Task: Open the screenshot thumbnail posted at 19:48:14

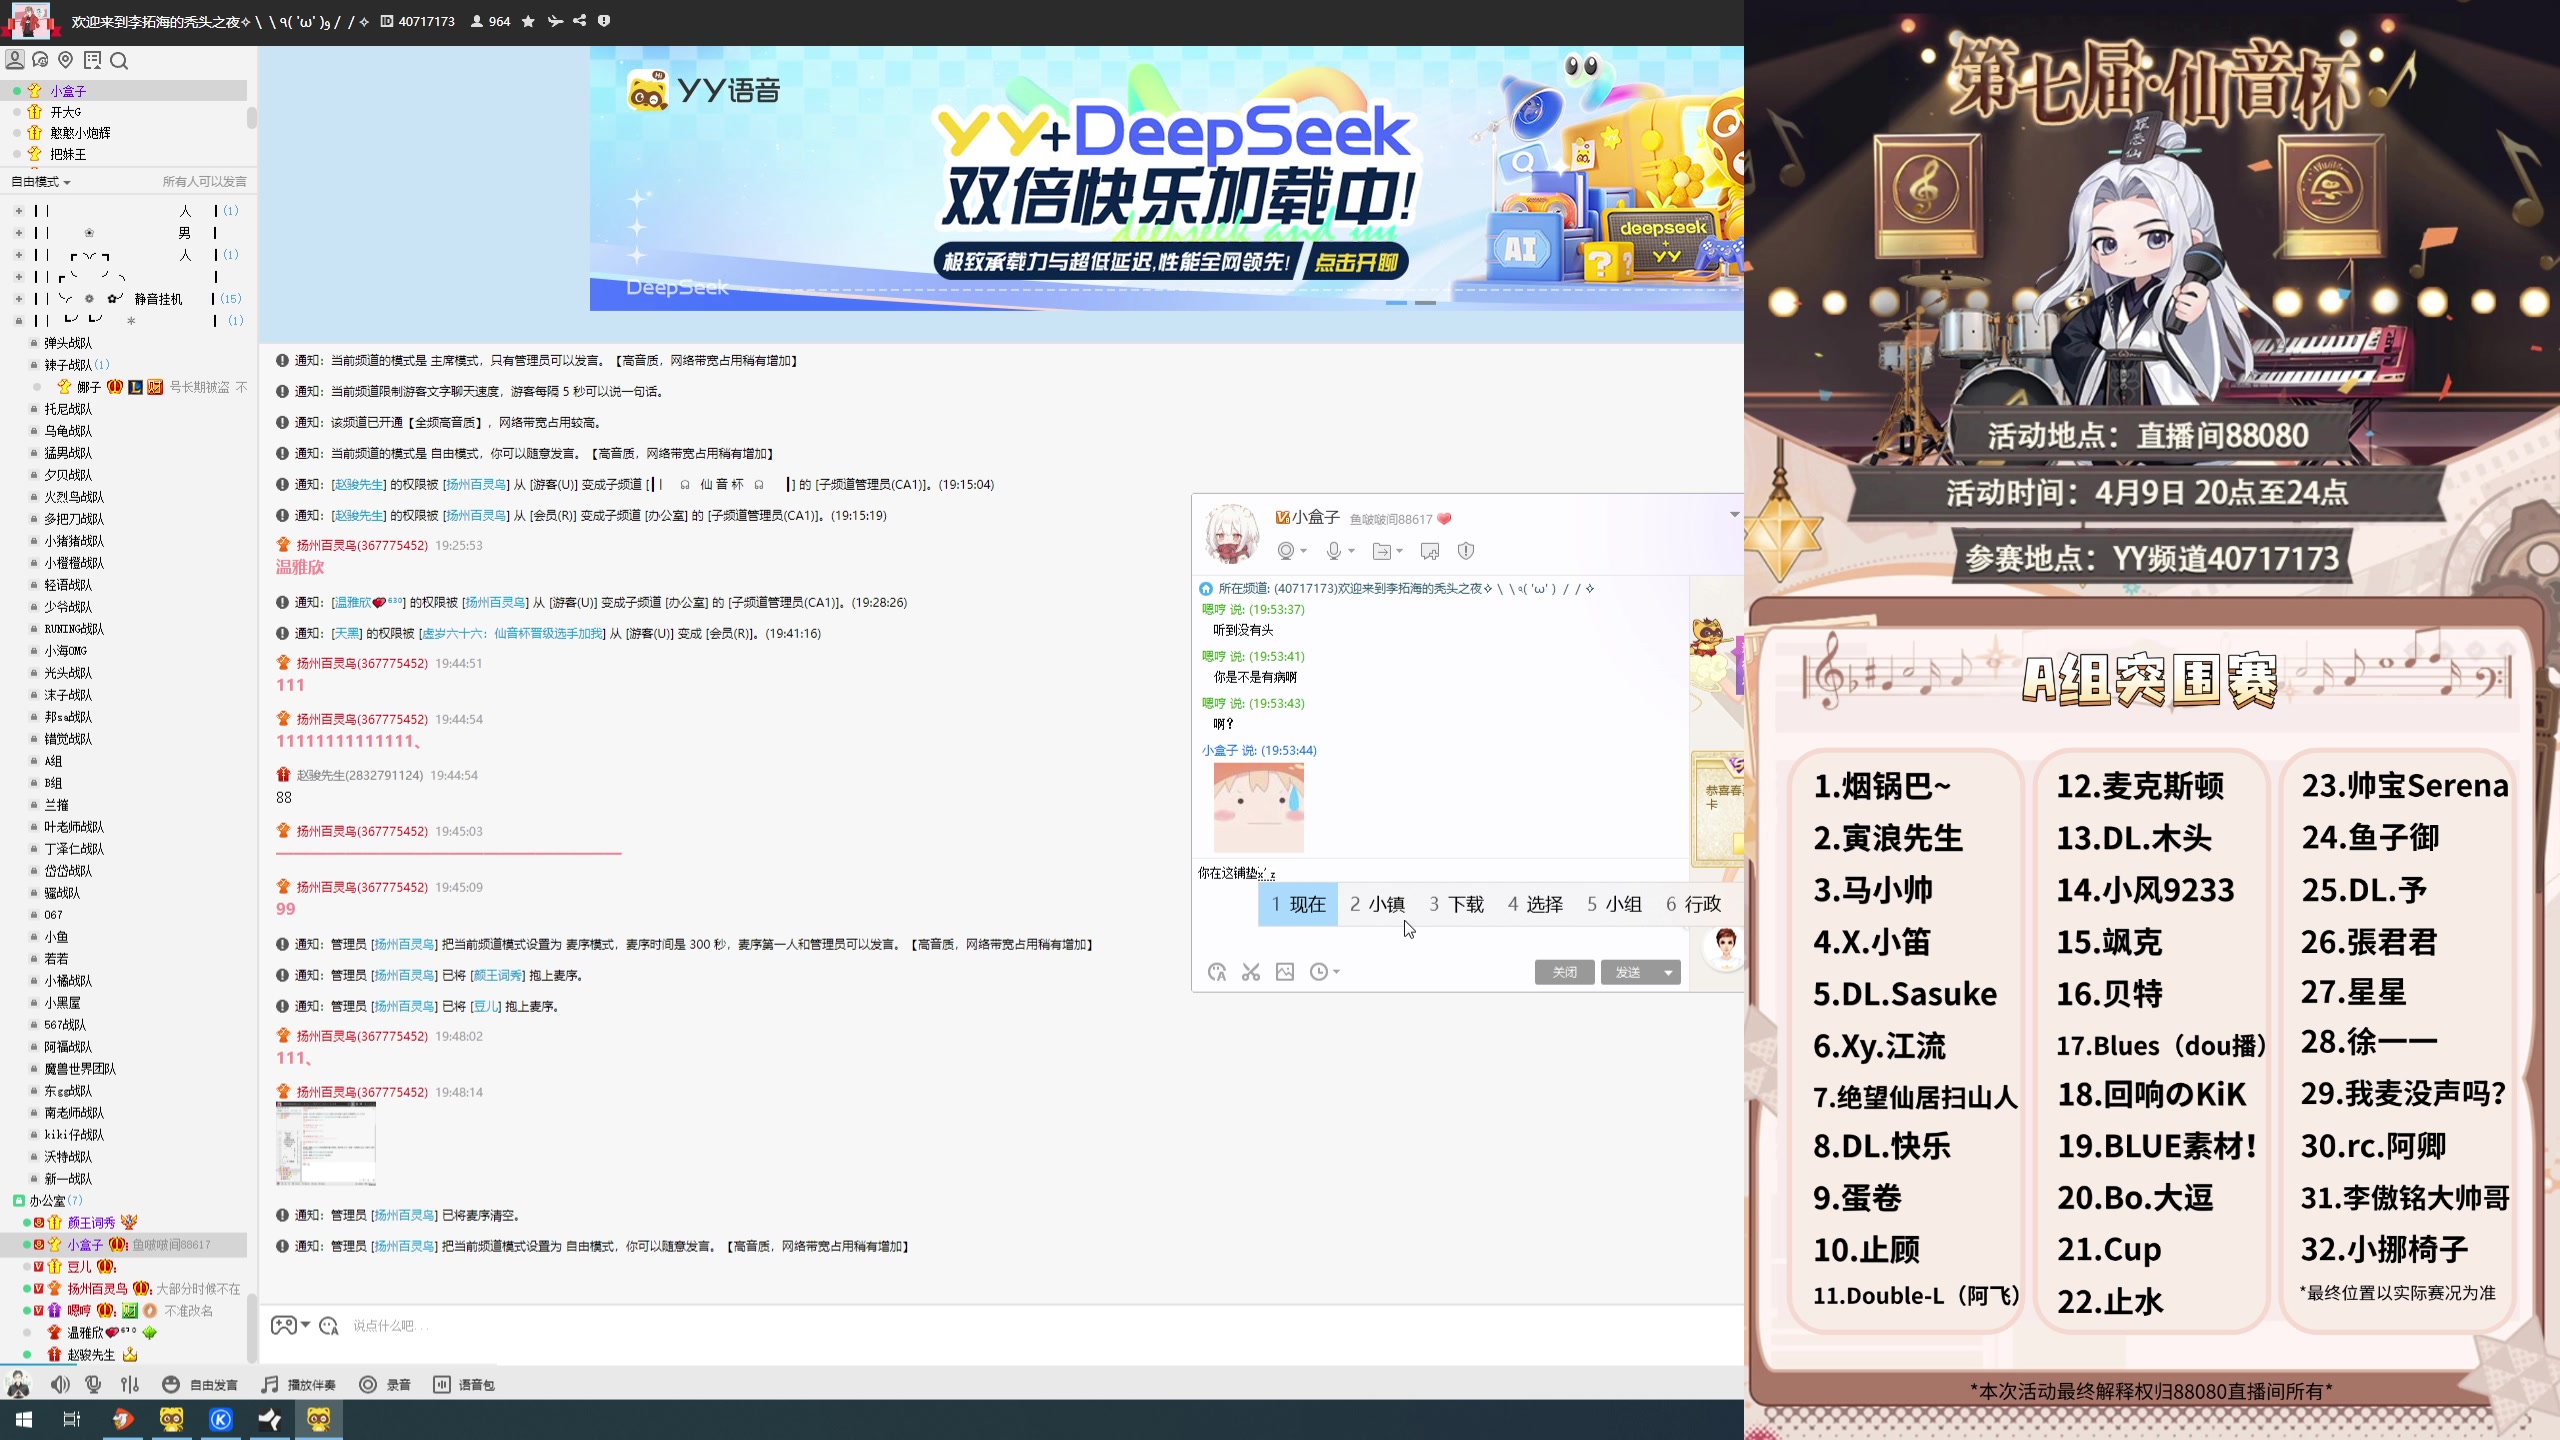Action: [326, 1144]
